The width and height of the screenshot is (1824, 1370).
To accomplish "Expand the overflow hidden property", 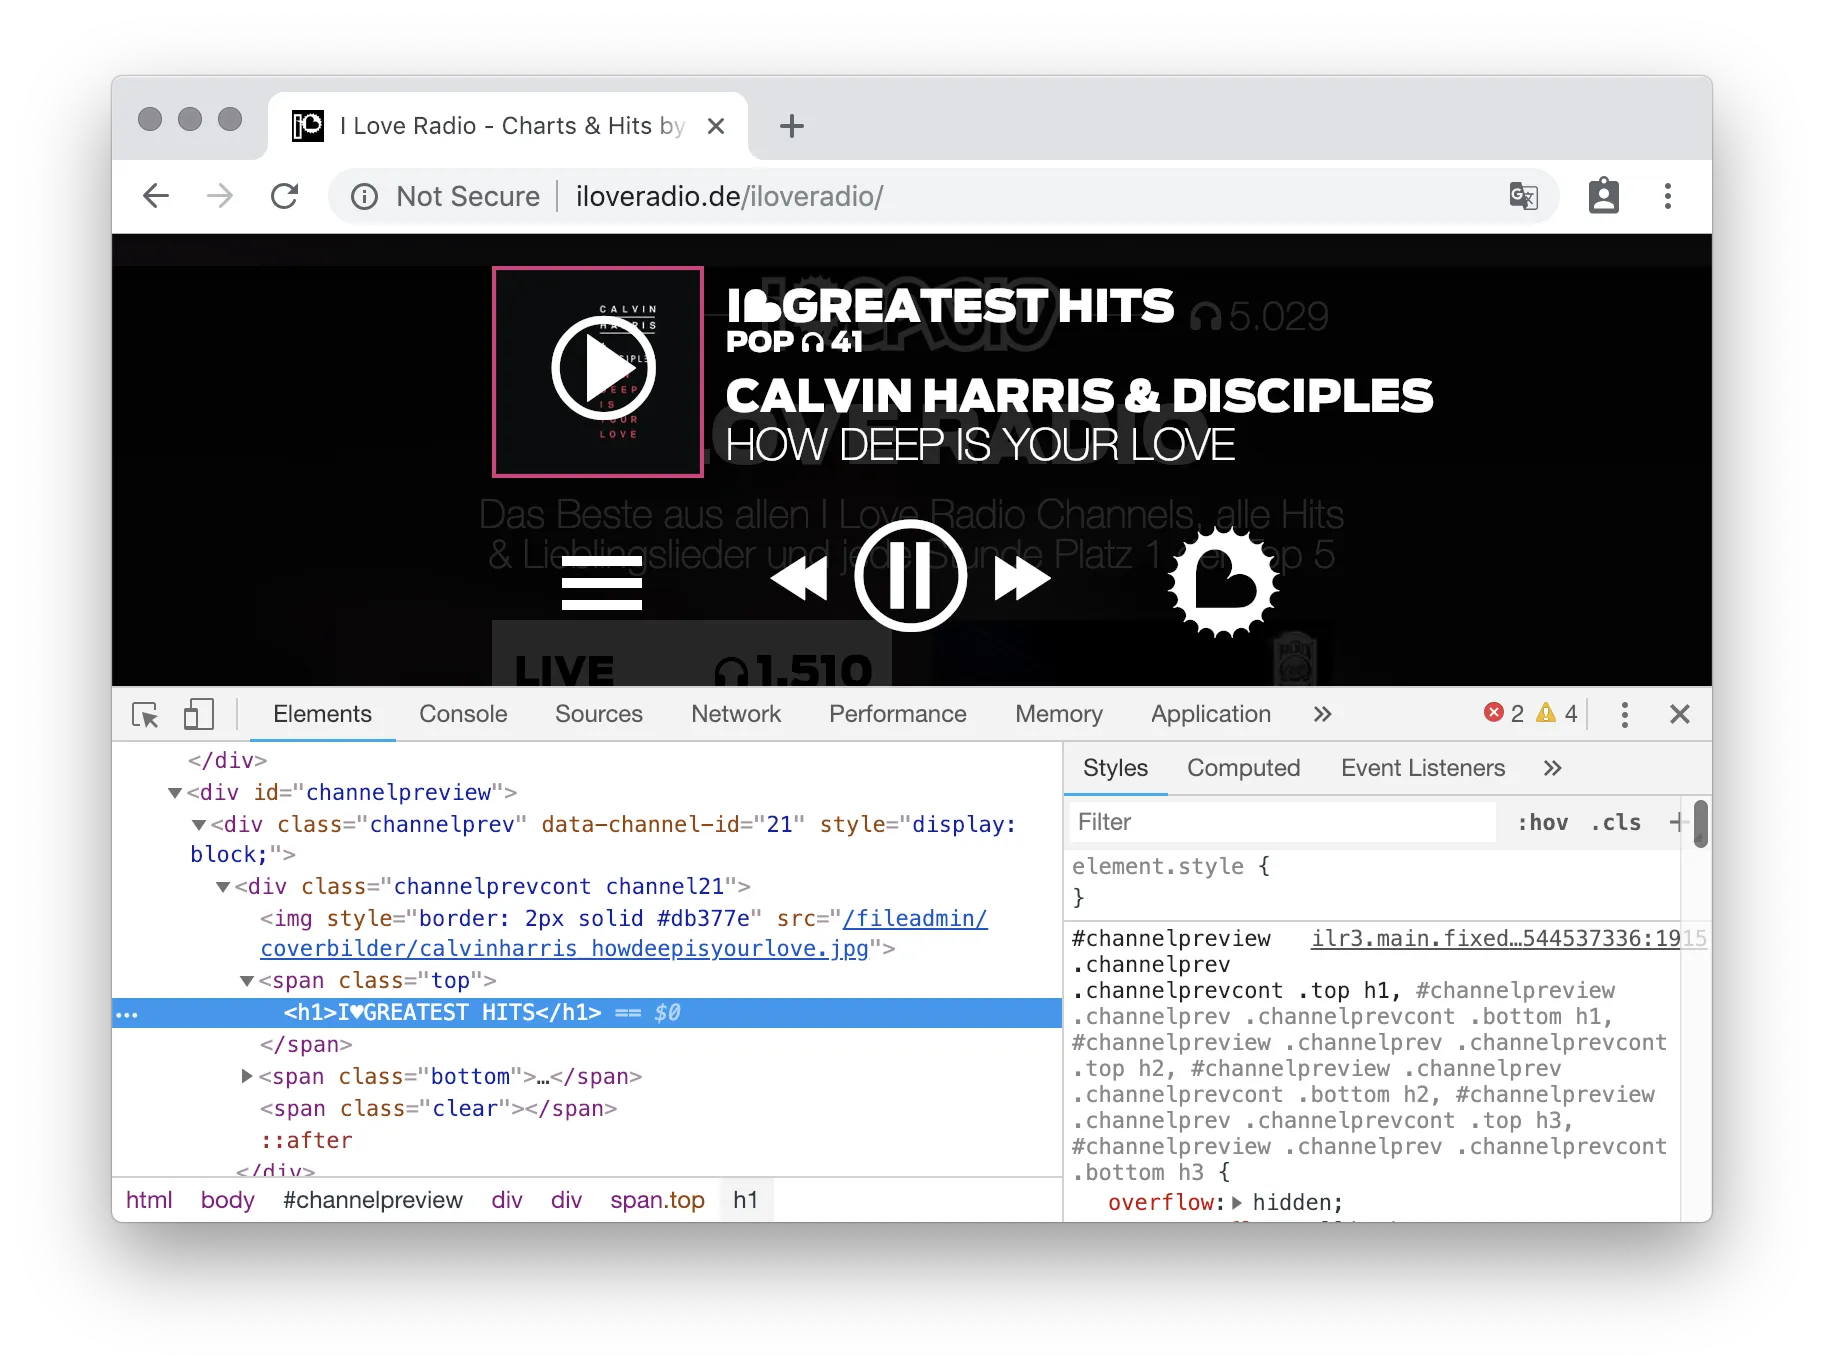I will coord(1237,1203).
